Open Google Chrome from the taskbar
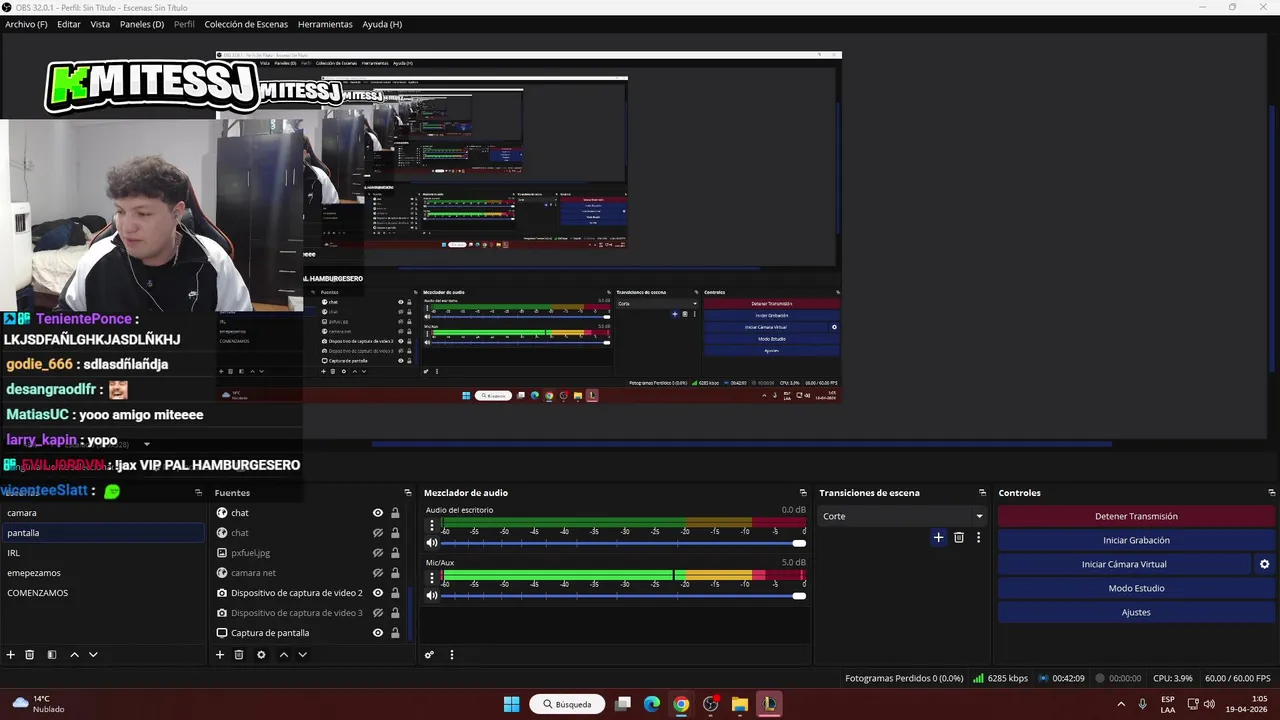Viewport: 1280px width, 720px height. point(681,704)
